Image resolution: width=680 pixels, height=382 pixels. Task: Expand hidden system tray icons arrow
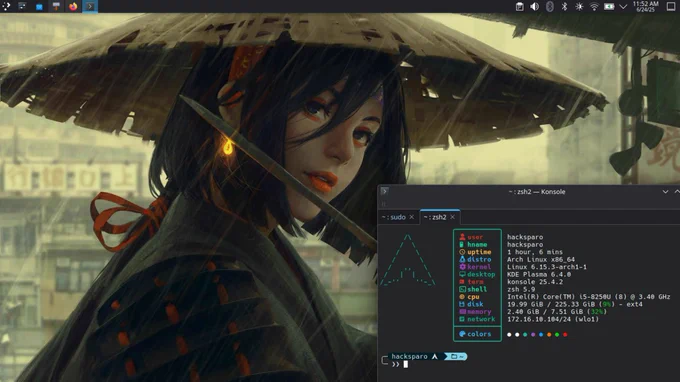[x=623, y=7]
